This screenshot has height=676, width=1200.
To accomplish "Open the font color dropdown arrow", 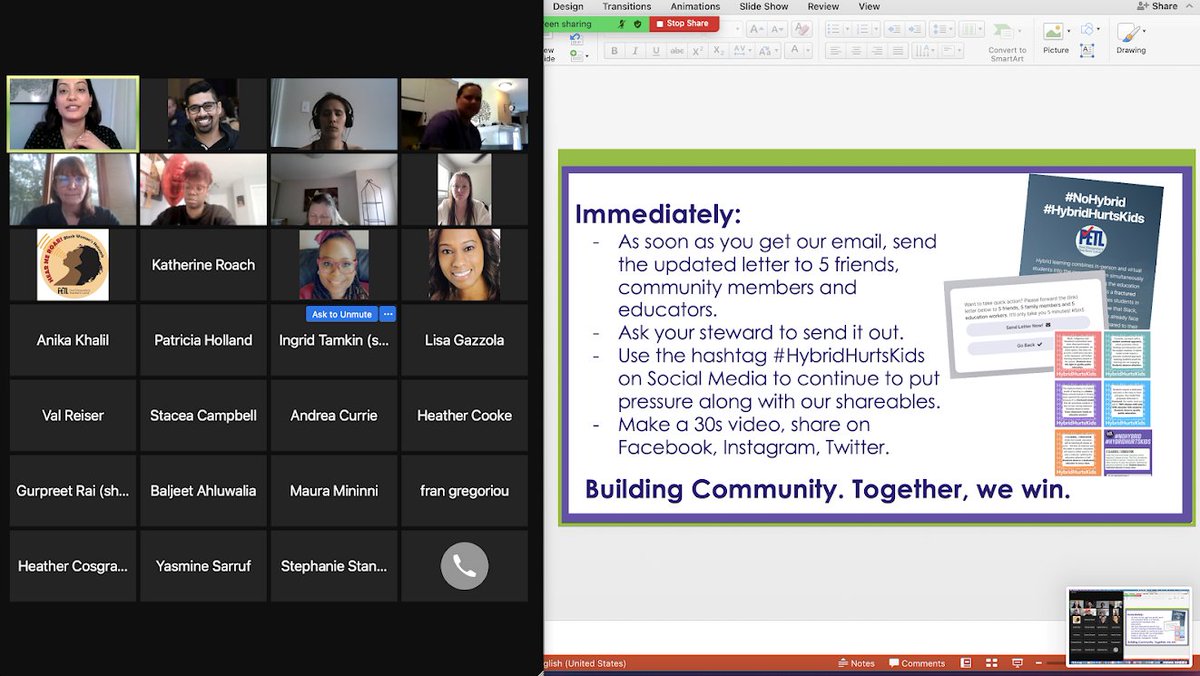I will click(x=807, y=51).
